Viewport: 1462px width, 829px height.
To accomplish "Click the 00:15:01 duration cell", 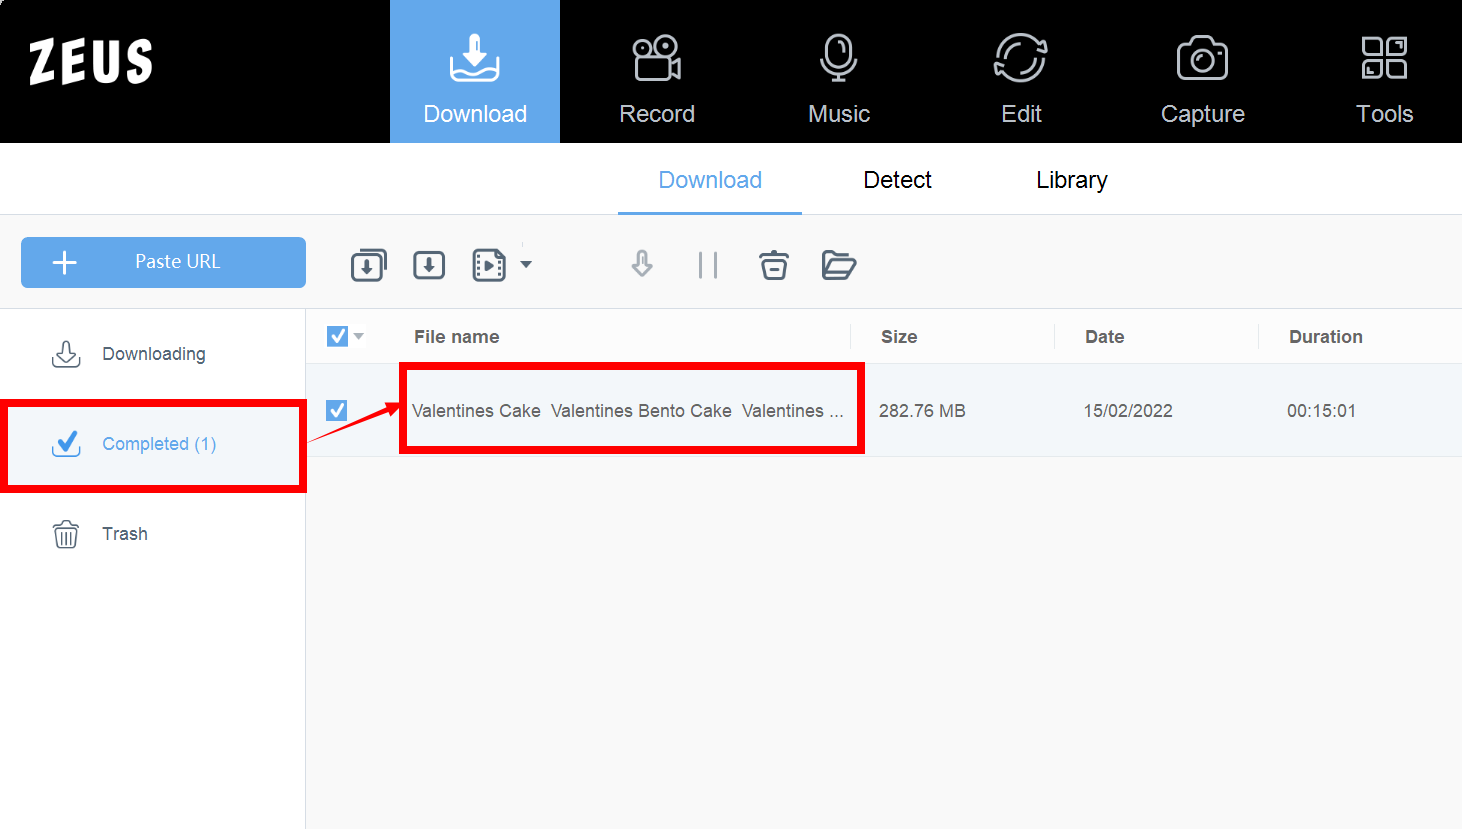I will pos(1322,411).
